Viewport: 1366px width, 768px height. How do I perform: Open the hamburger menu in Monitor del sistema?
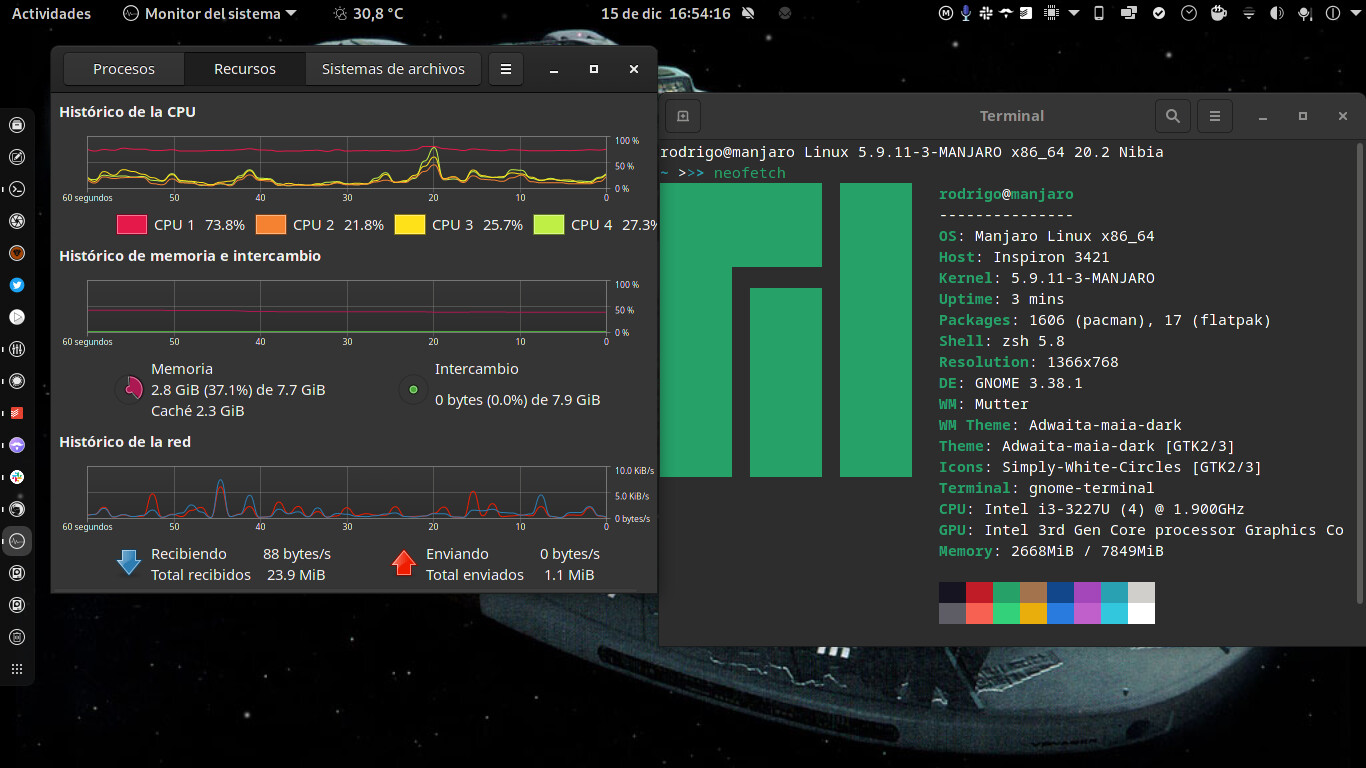[506, 69]
